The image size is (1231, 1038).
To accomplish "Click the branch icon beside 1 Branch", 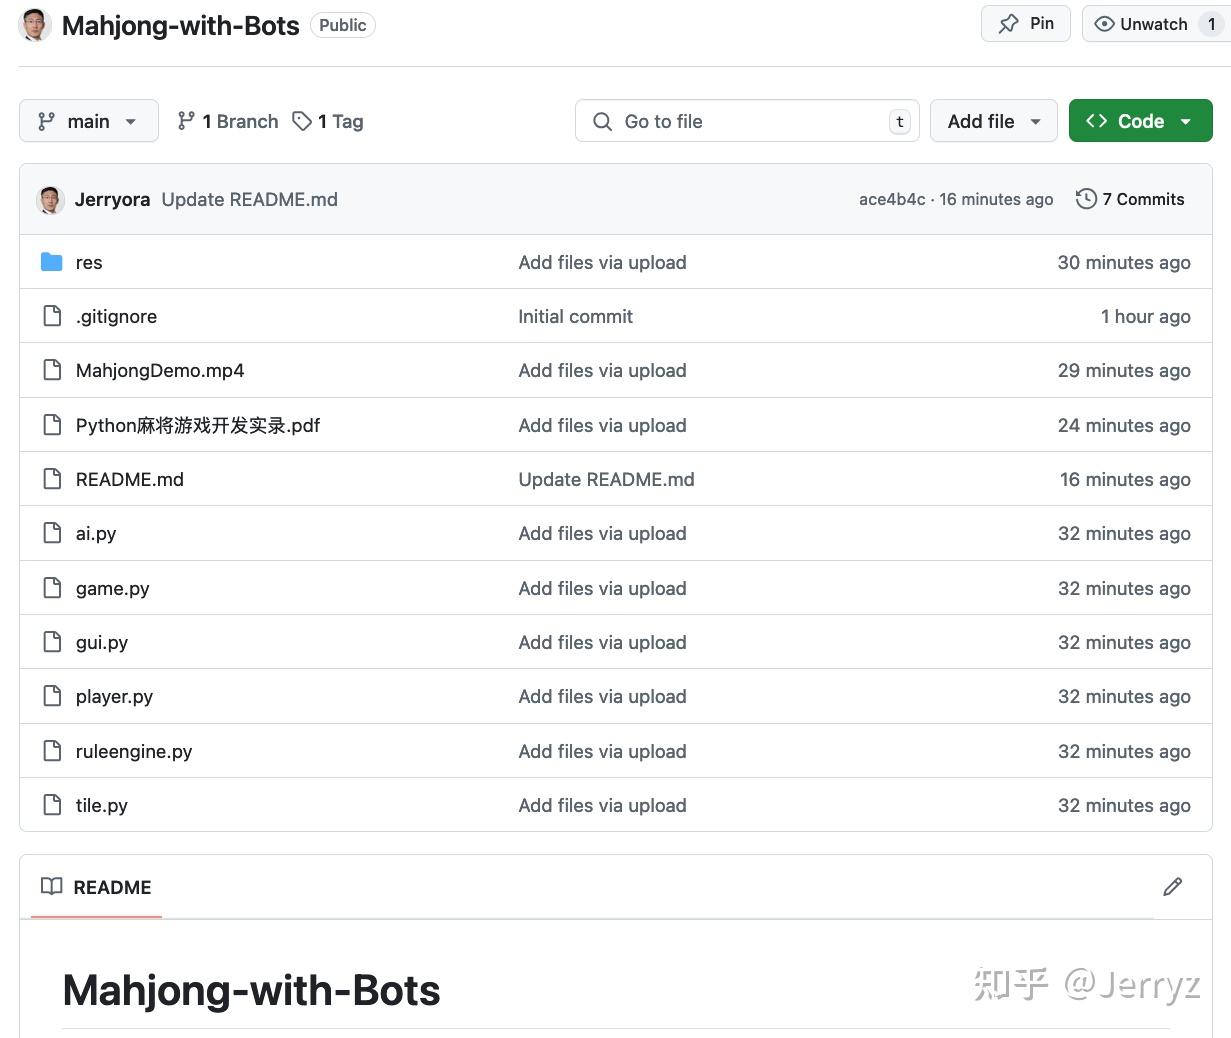I will (186, 121).
